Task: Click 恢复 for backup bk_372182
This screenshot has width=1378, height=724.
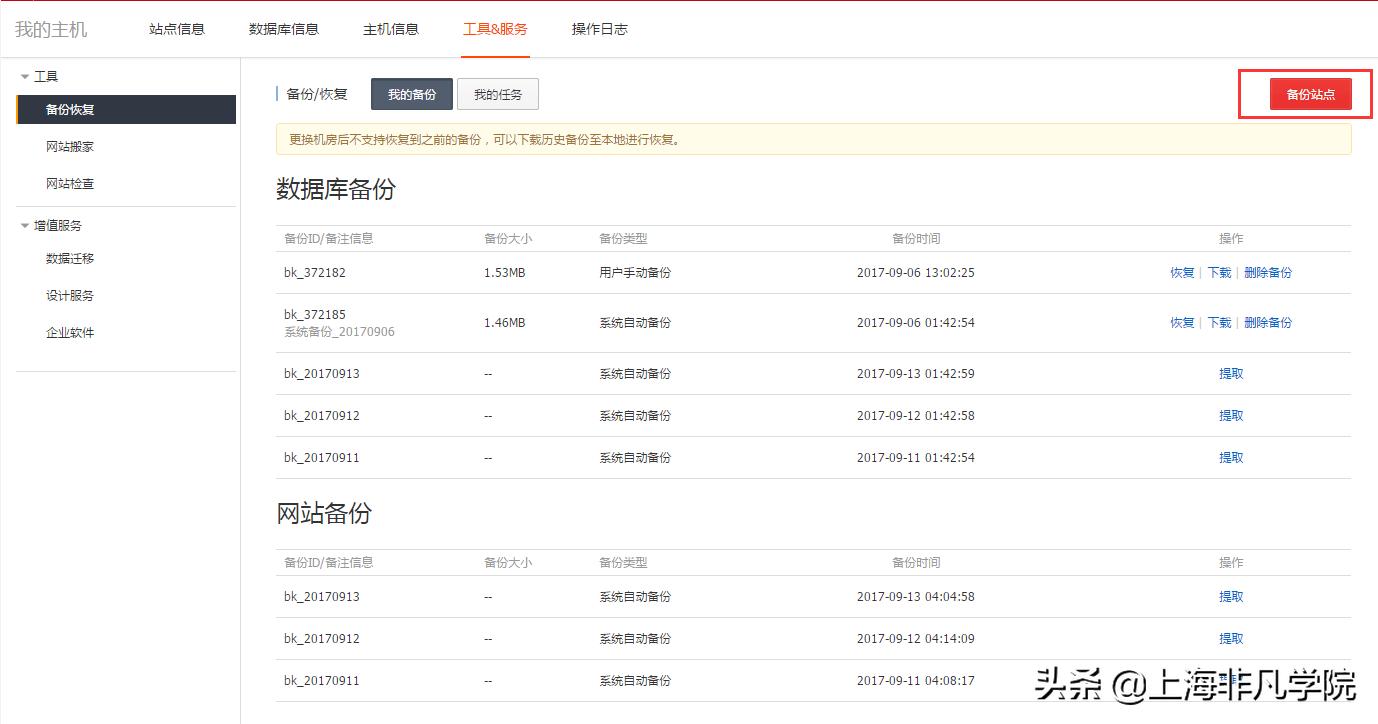Action: (1181, 271)
